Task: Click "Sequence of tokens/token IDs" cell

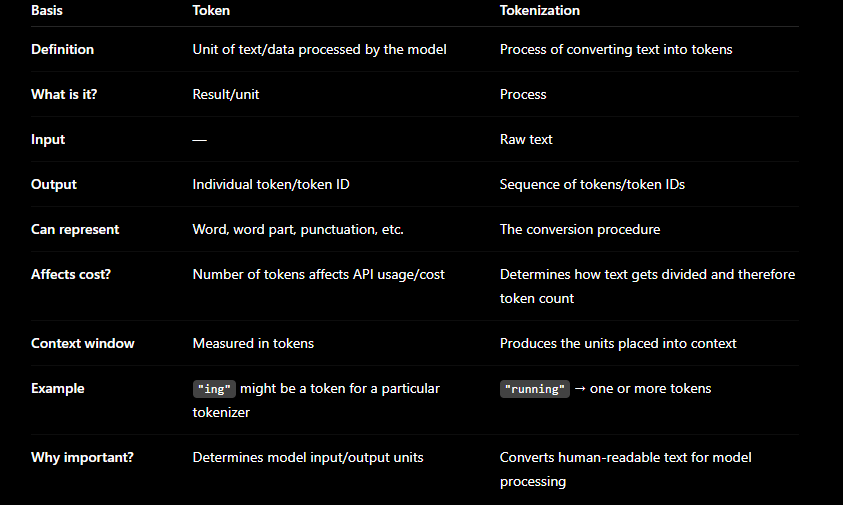Action: [592, 184]
